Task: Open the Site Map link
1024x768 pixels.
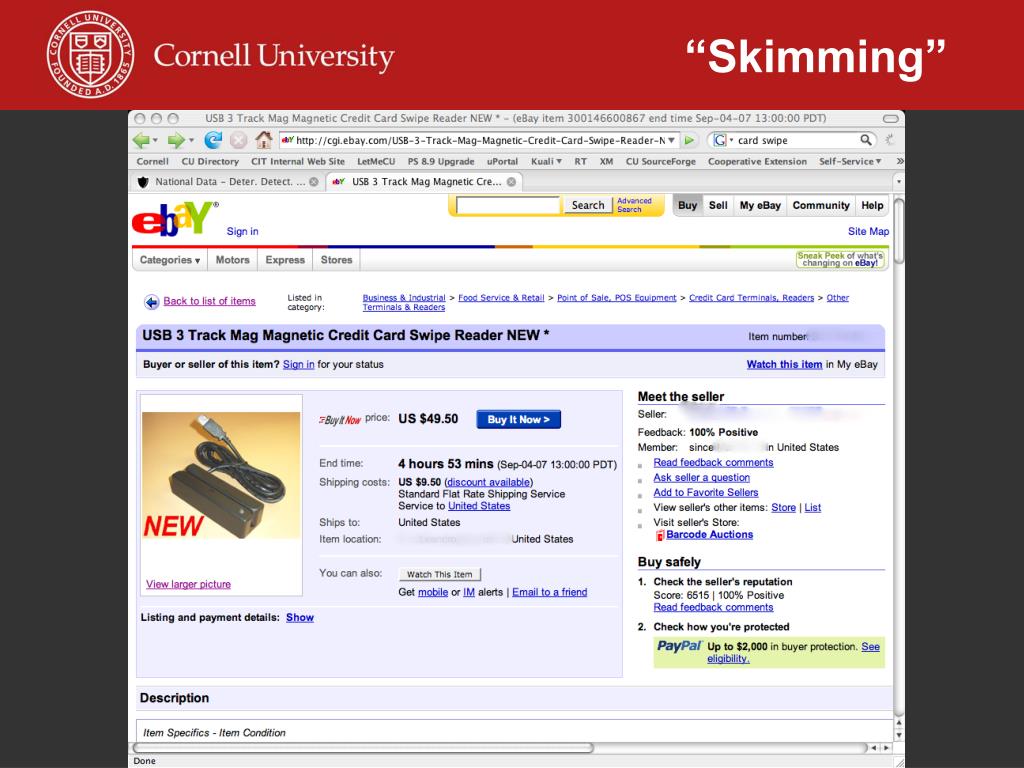Action: click(868, 231)
